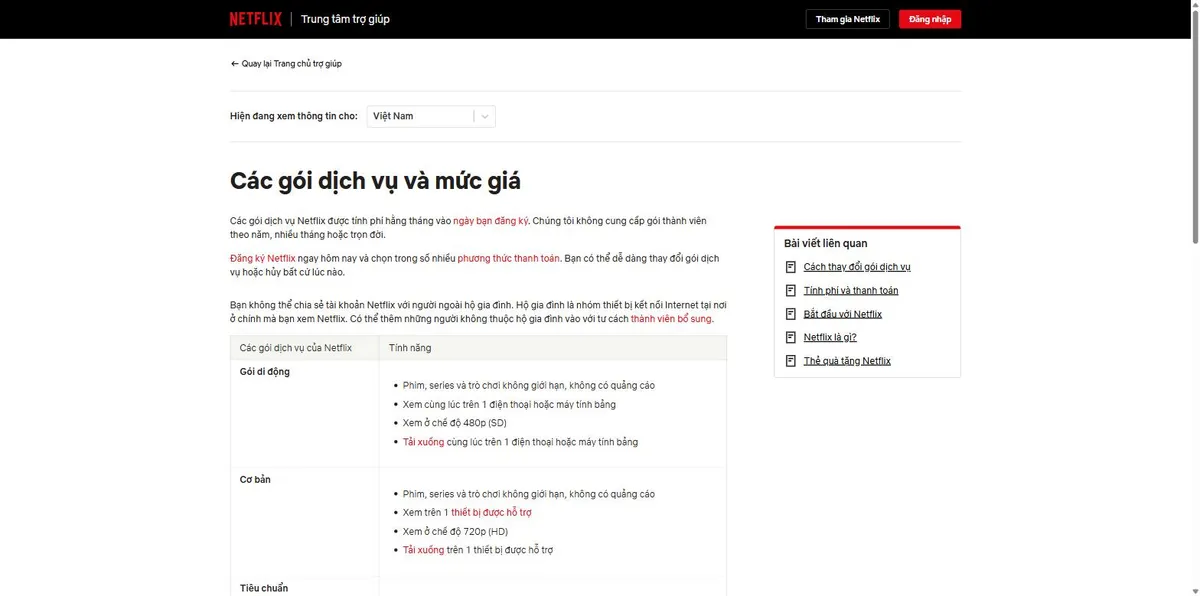Open the thiết bị được hỗ trợ link
This screenshot has height=596, width=1200.
pyautogui.click(x=491, y=513)
